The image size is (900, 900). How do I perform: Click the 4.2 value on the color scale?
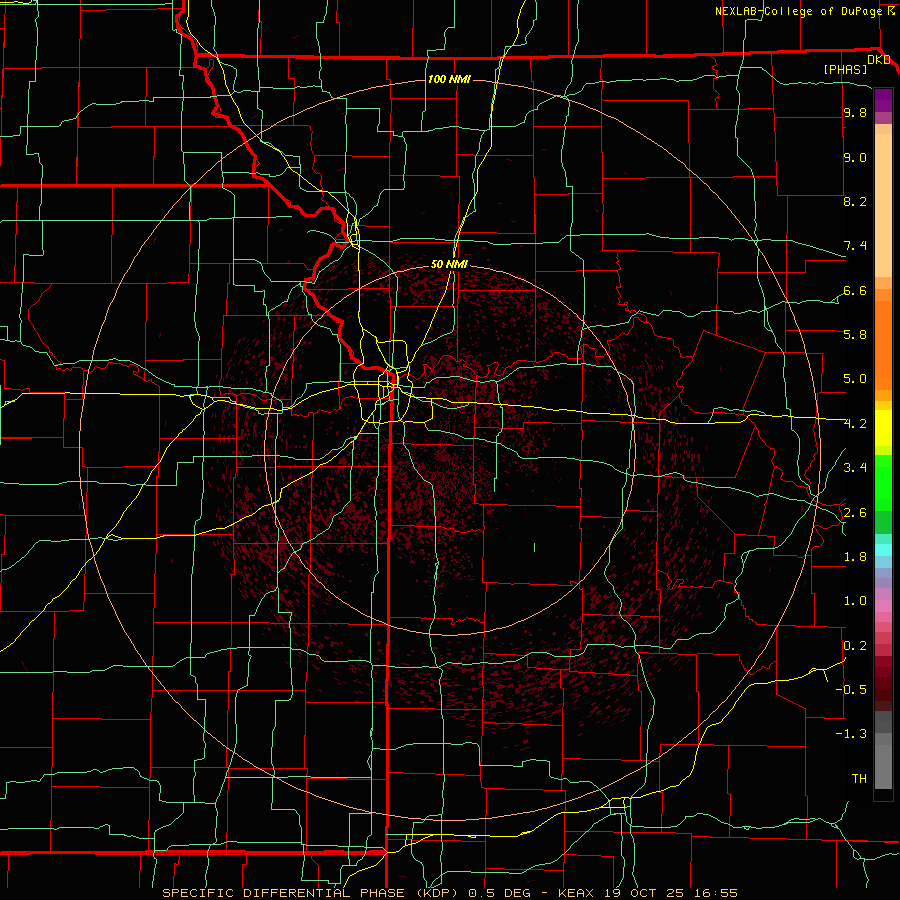pos(855,424)
